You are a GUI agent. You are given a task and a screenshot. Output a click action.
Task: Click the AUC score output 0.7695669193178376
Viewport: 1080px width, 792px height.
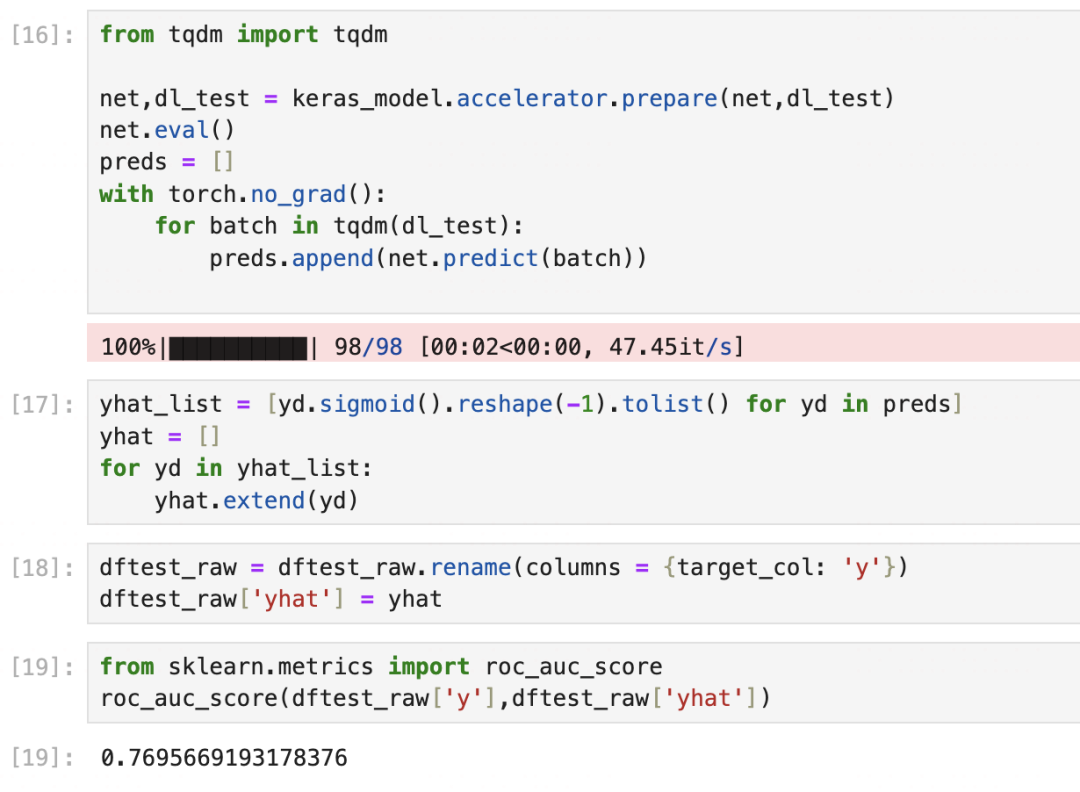coord(224,758)
